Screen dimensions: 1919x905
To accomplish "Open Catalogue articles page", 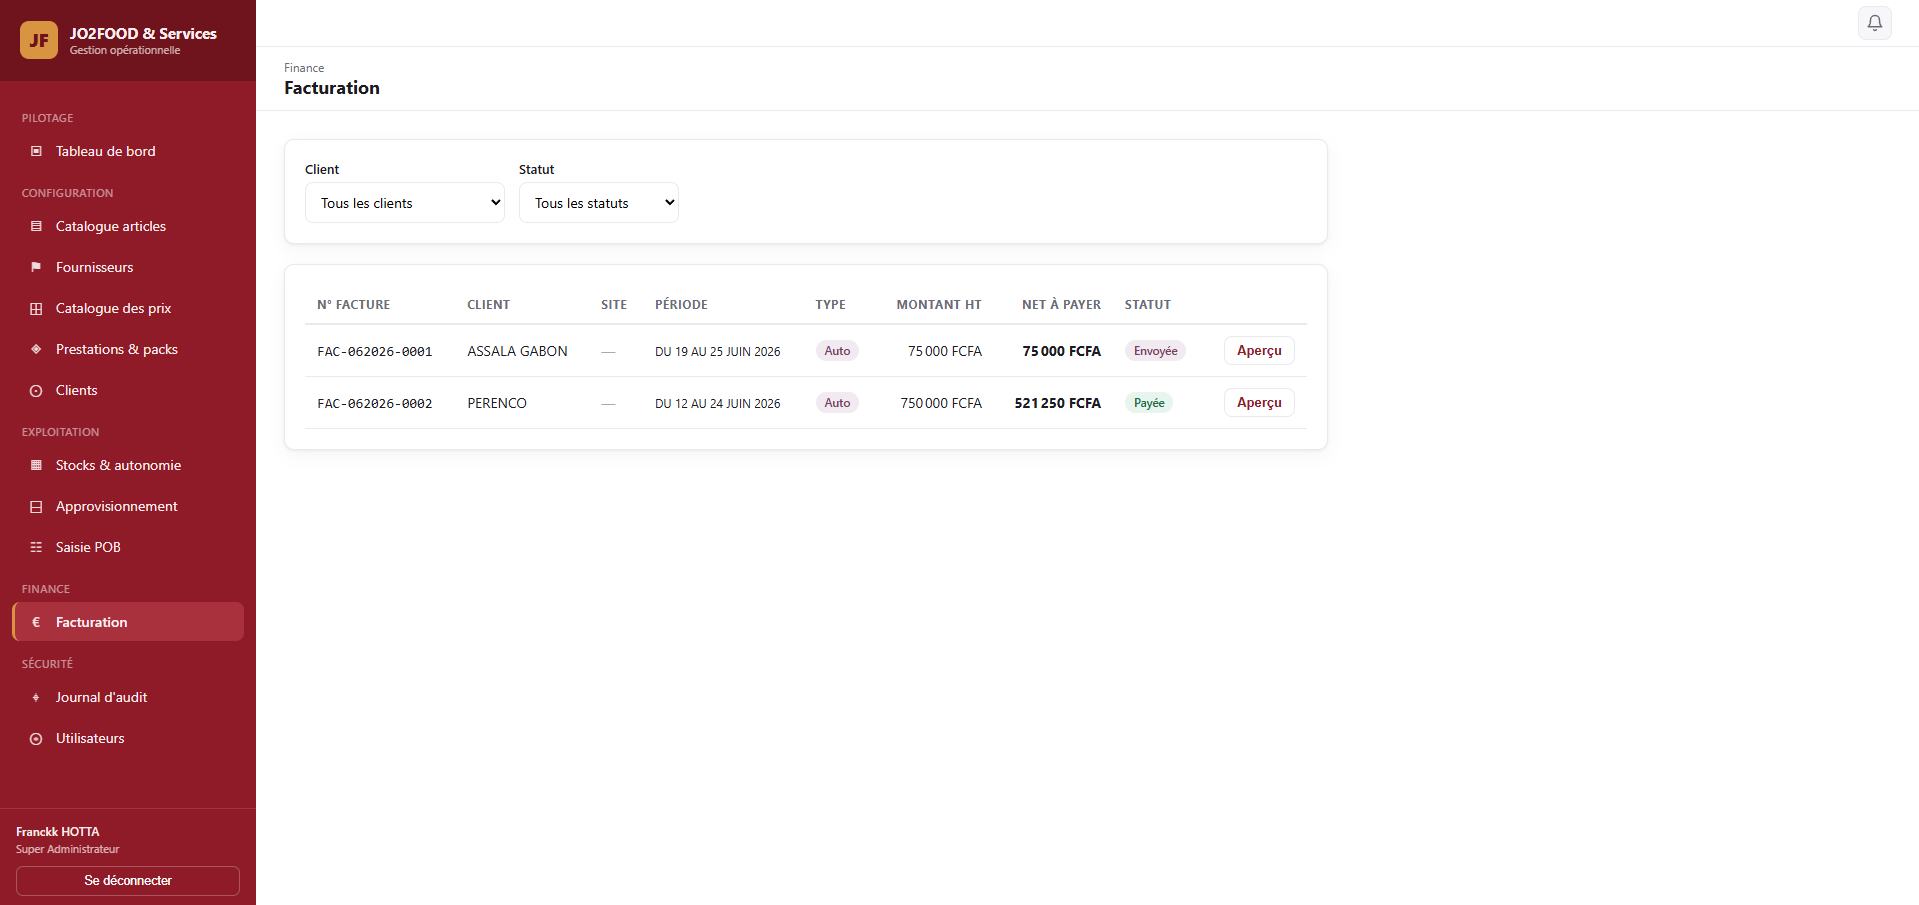I will pos(128,226).
